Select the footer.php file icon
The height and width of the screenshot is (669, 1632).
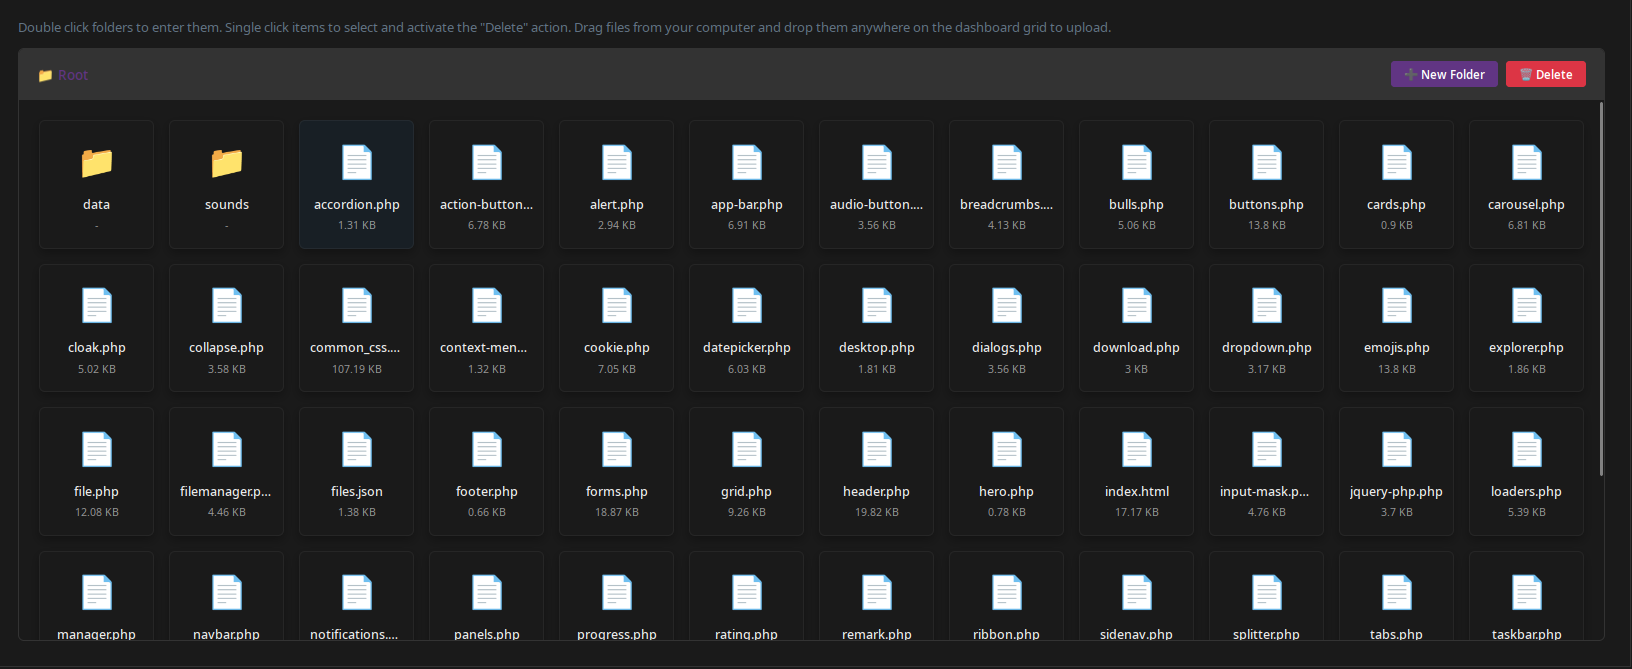click(x=487, y=450)
